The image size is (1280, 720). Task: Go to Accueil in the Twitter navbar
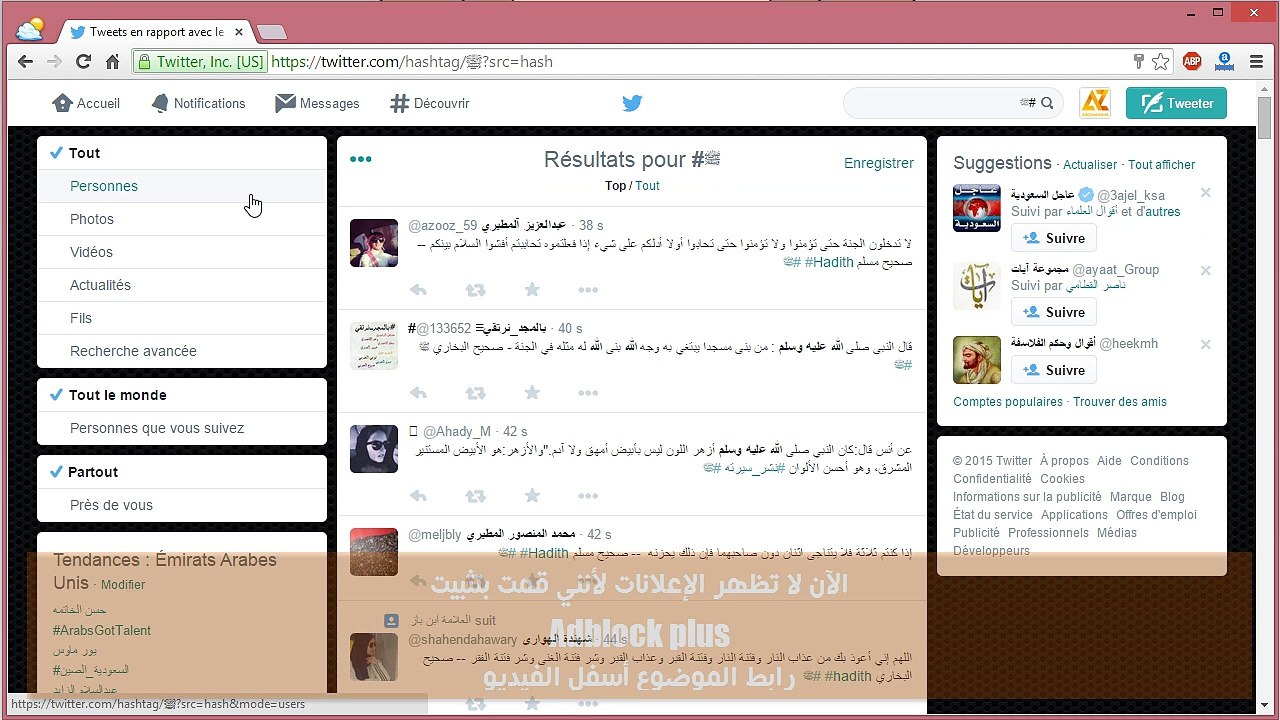(x=86, y=103)
